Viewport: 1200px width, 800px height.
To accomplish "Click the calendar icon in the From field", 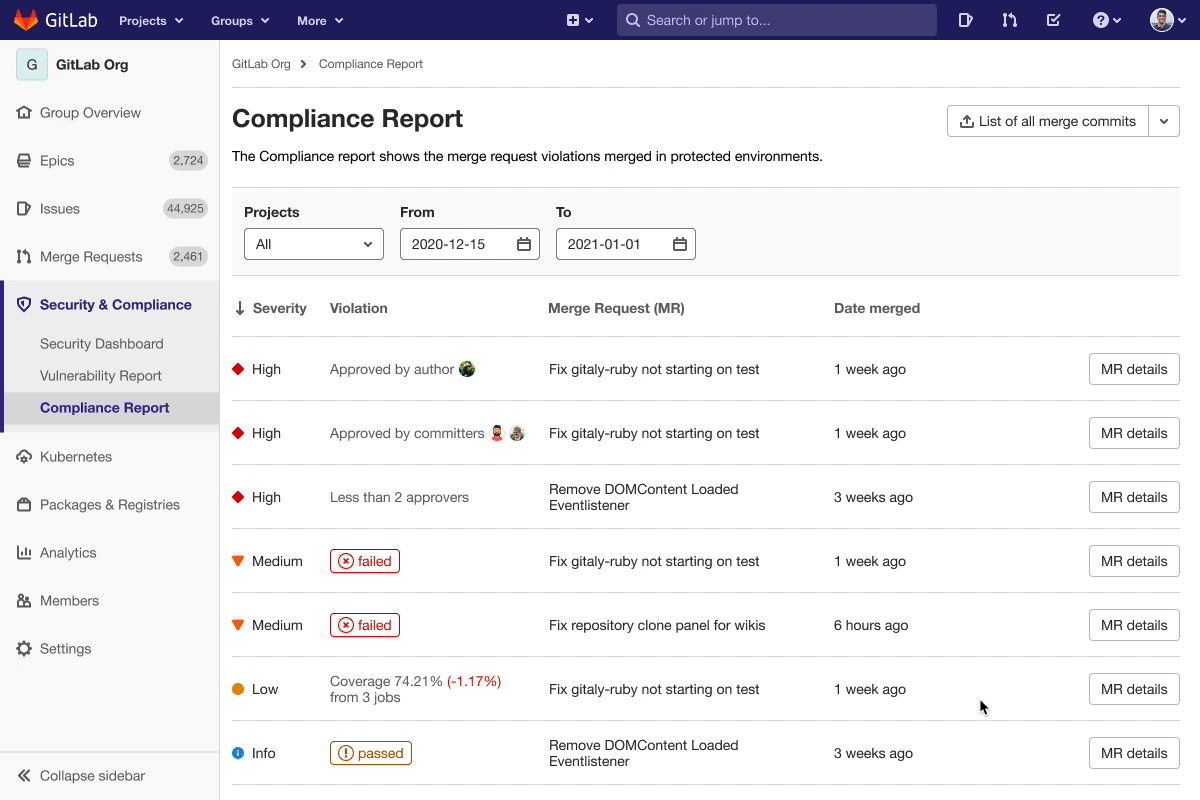I will coord(524,243).
